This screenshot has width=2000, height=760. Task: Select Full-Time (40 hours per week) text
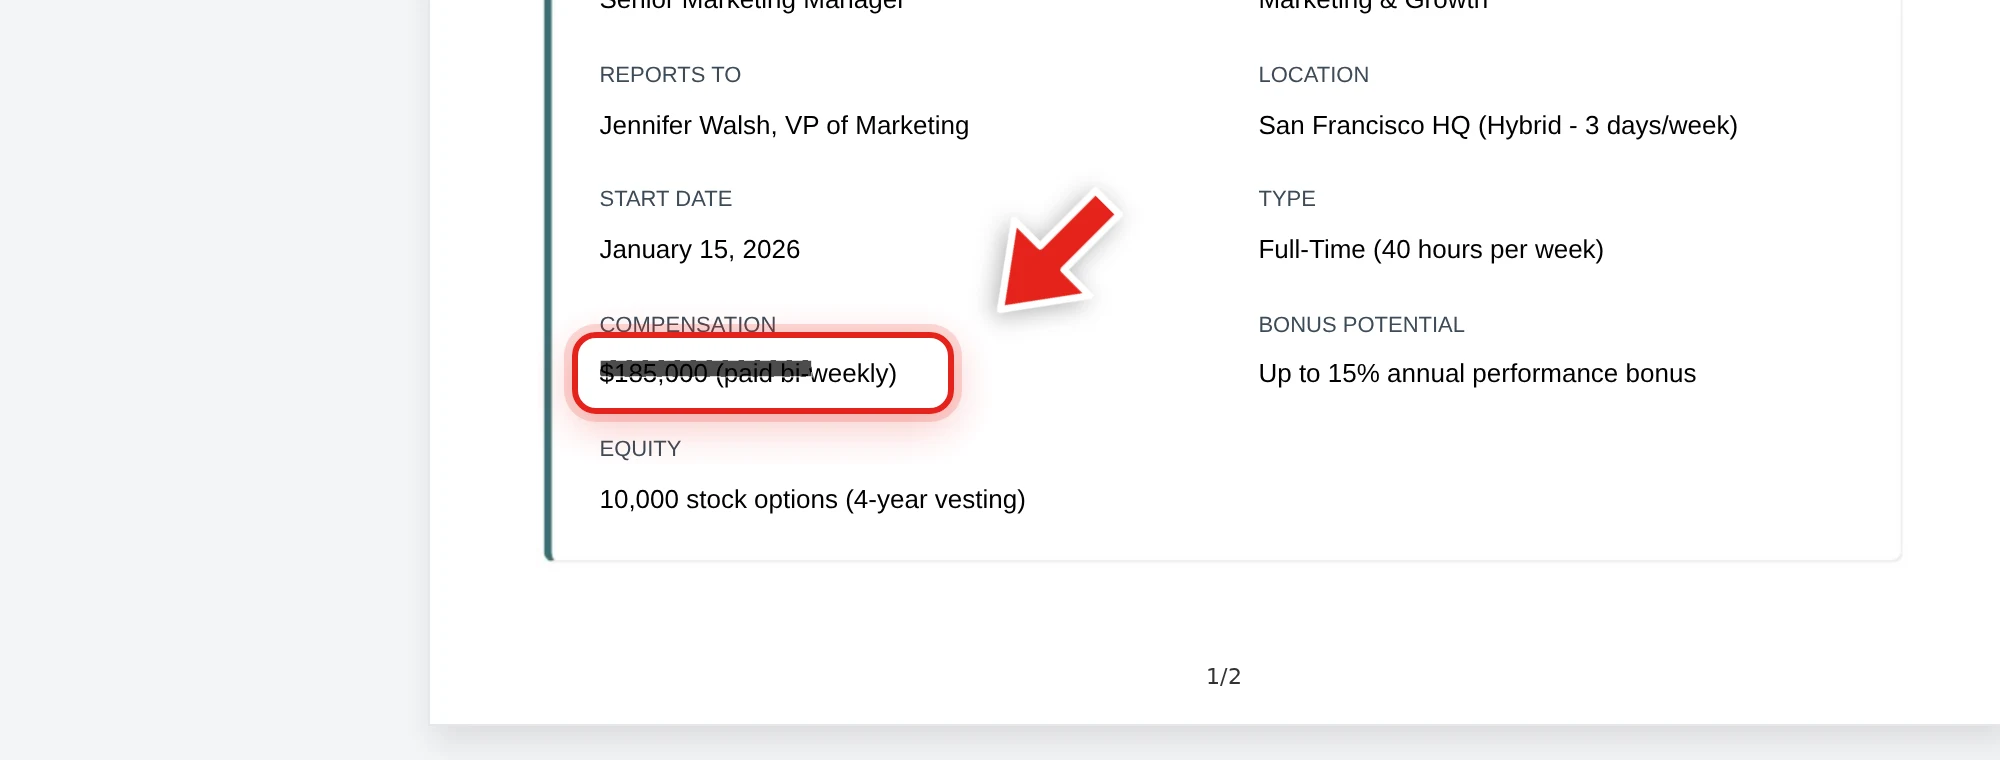[x=1431, y=249]
